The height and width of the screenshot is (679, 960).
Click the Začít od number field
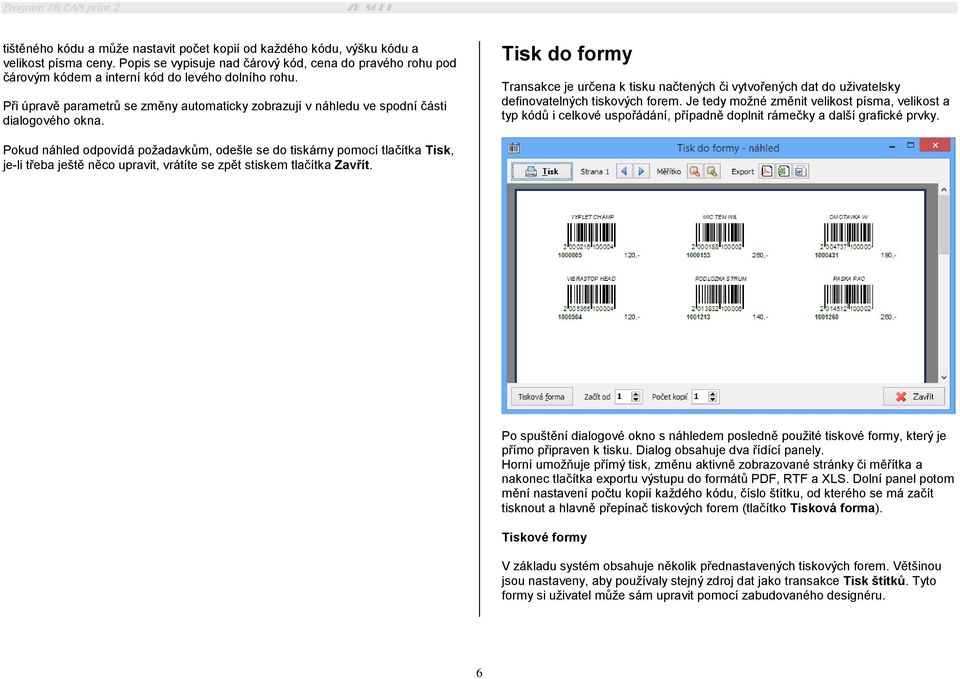pos(622,397)
